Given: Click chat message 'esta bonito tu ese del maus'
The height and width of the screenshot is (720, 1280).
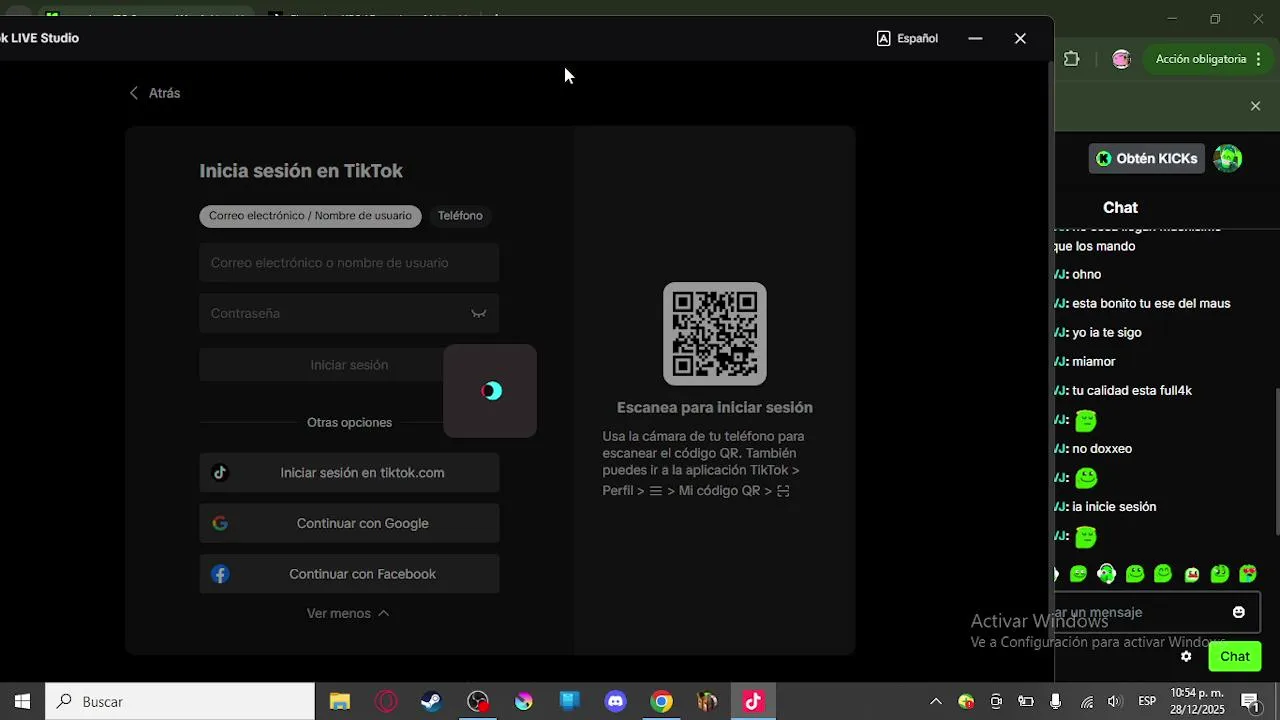Looking at the screenshot, I should coord(1151,304).
